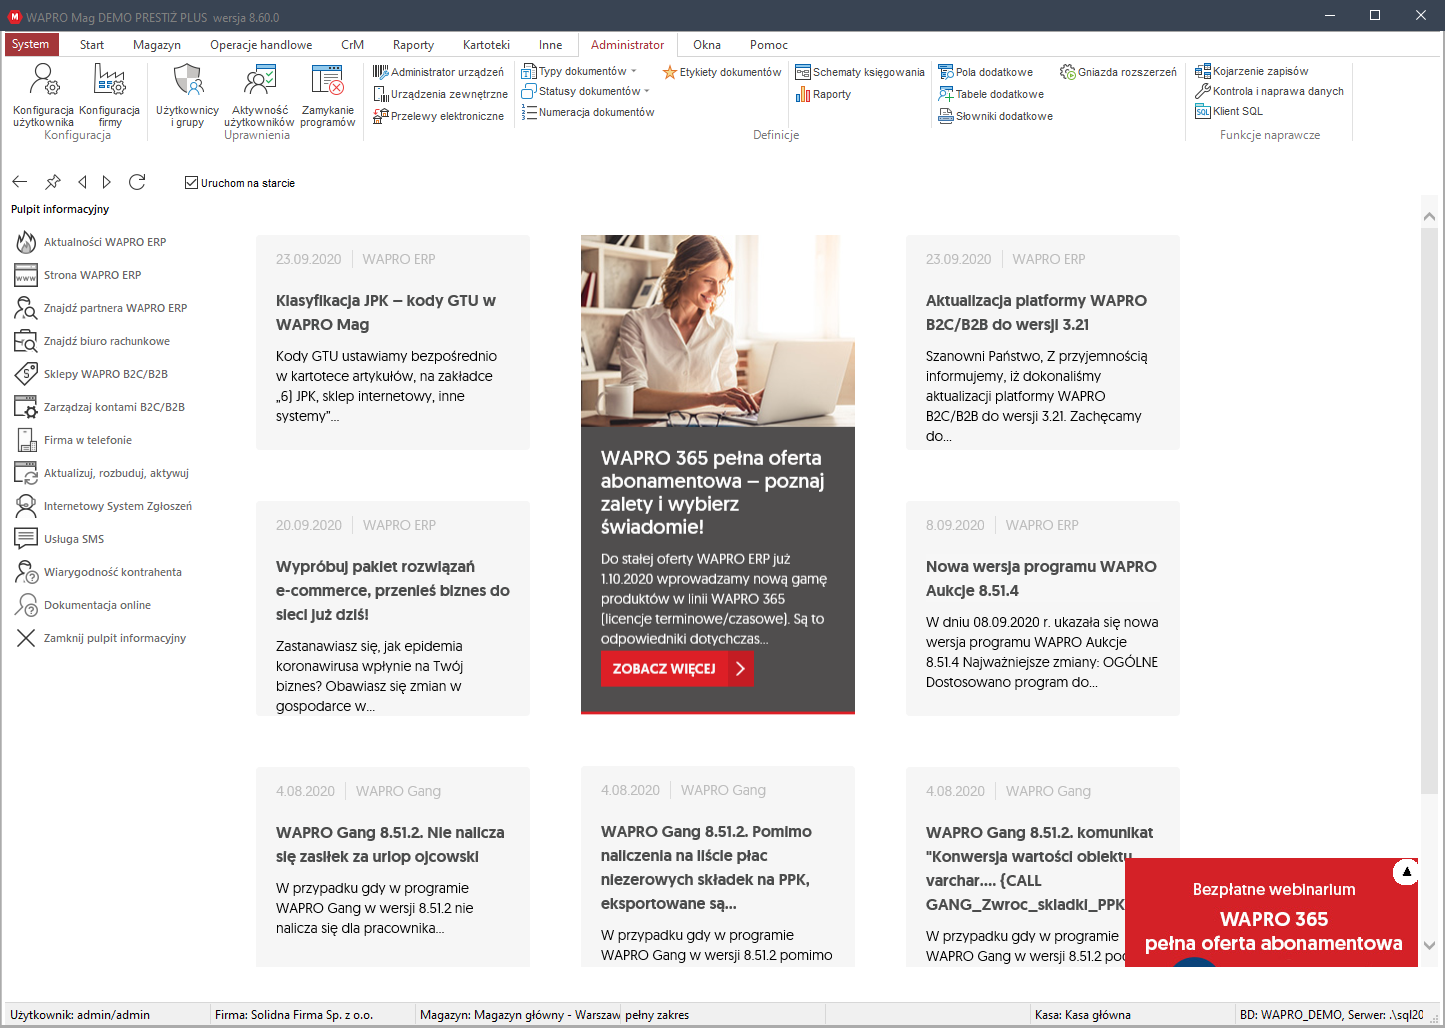Switch to the CrM tab

(x=352, y=45)
